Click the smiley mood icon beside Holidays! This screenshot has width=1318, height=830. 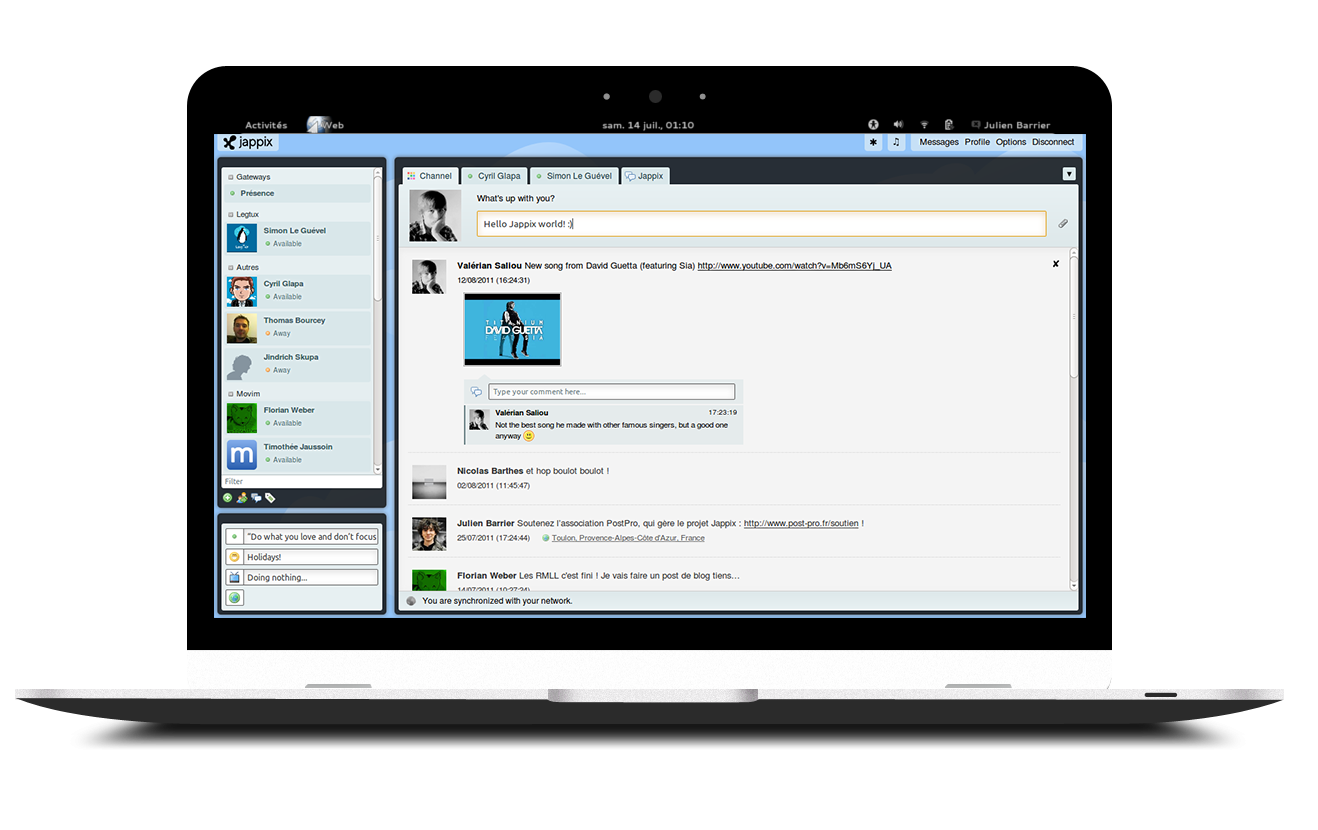tap(234, 557)
